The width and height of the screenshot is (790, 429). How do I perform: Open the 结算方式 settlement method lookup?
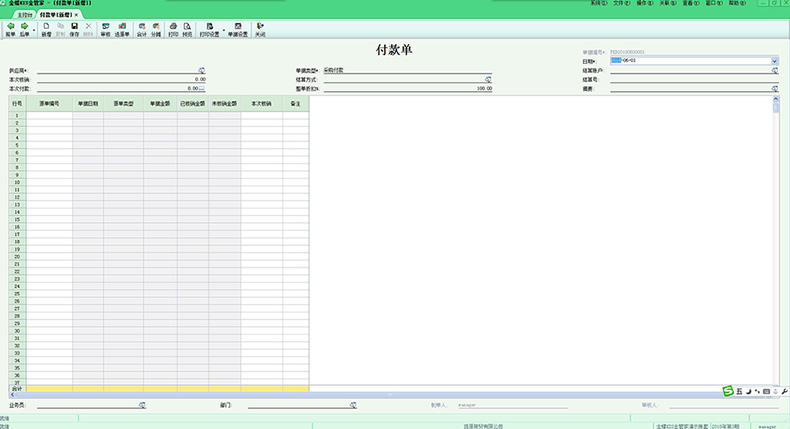(x=488, y=79)
